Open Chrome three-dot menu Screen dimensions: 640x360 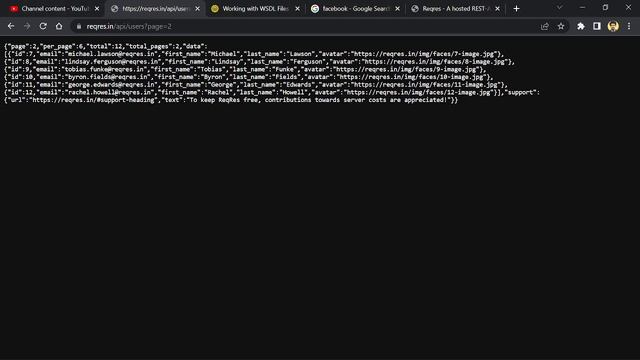[x=629, y=26]
